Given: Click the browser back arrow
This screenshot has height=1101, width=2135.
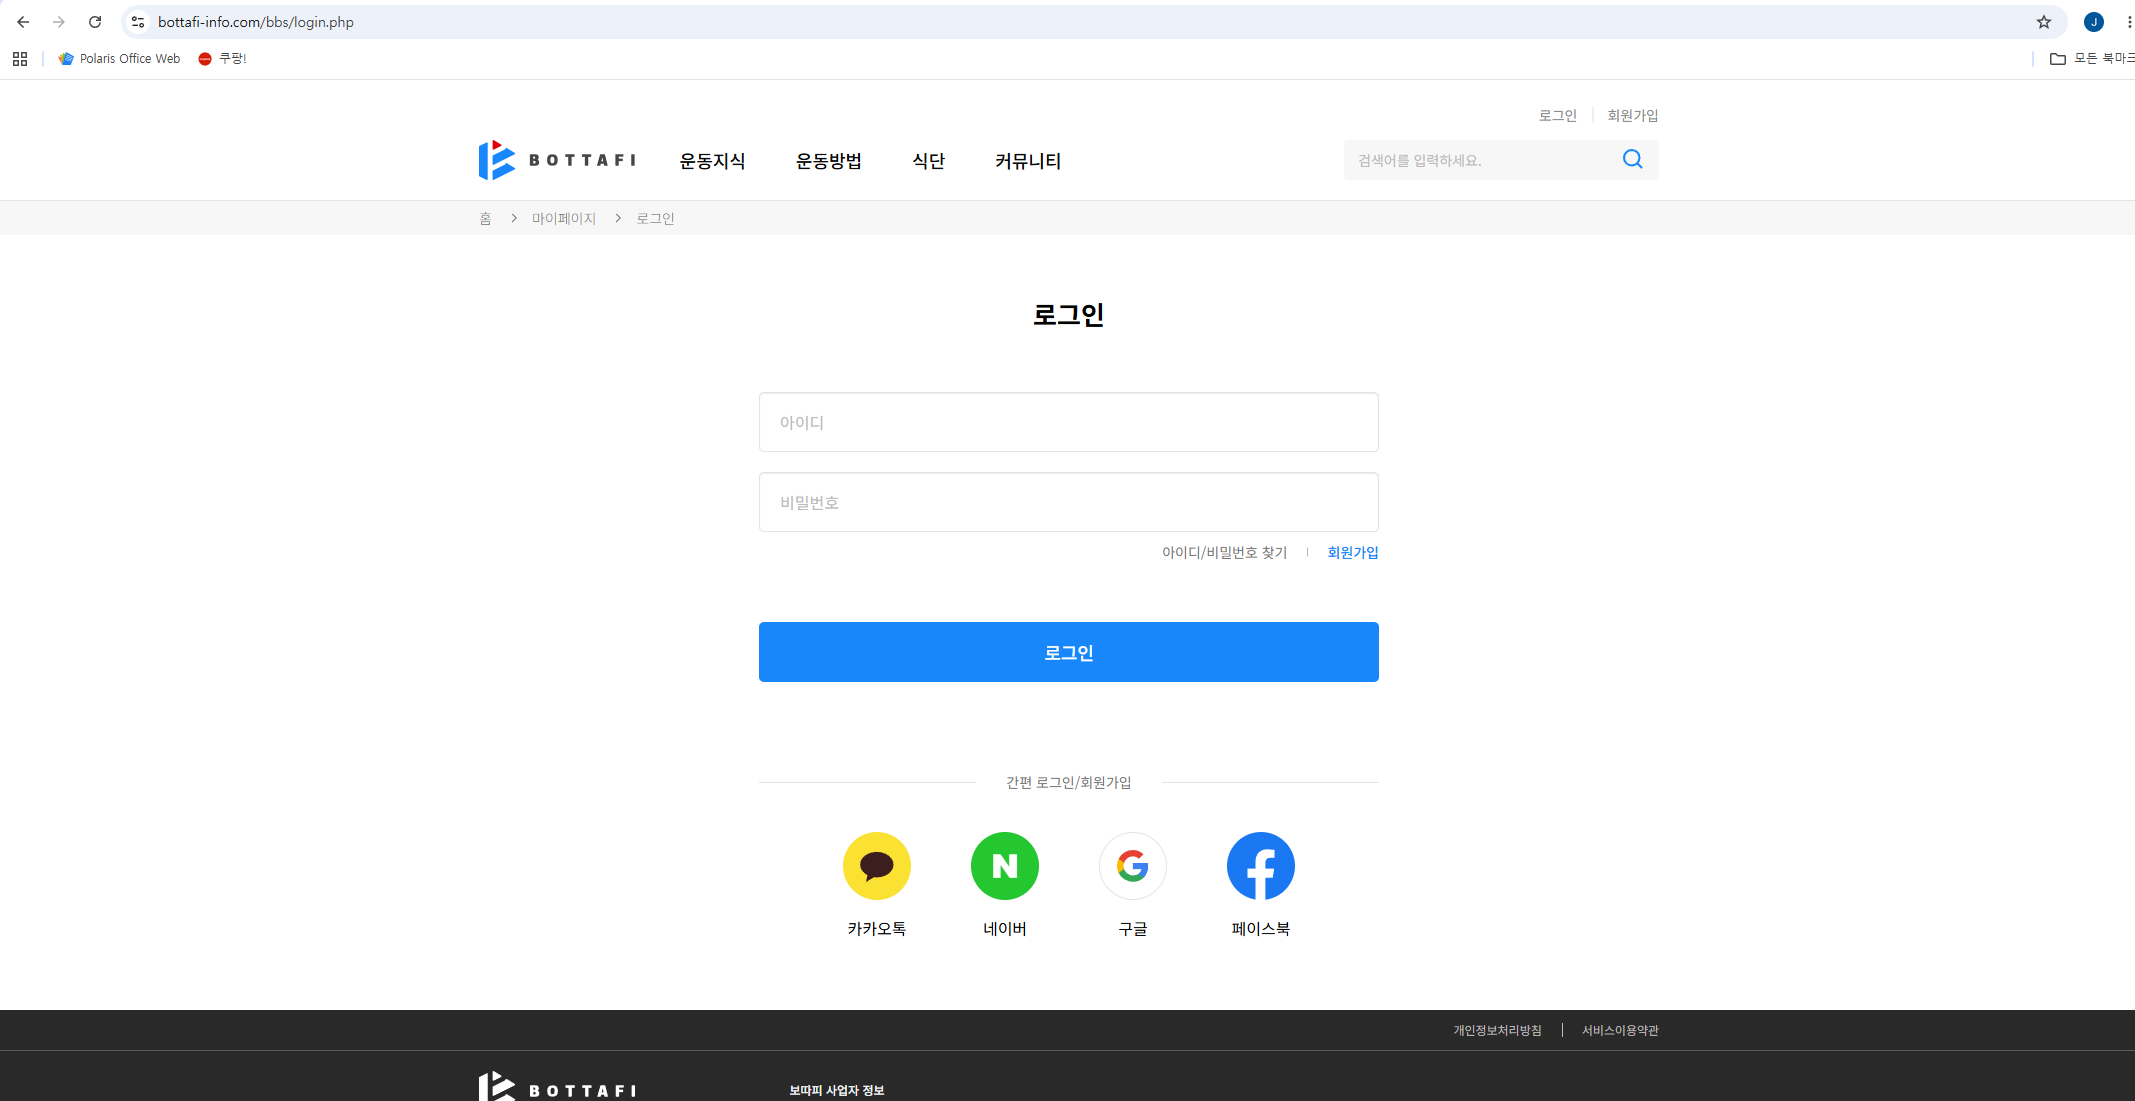Looking at the screenshot, I should pos(23,22).
